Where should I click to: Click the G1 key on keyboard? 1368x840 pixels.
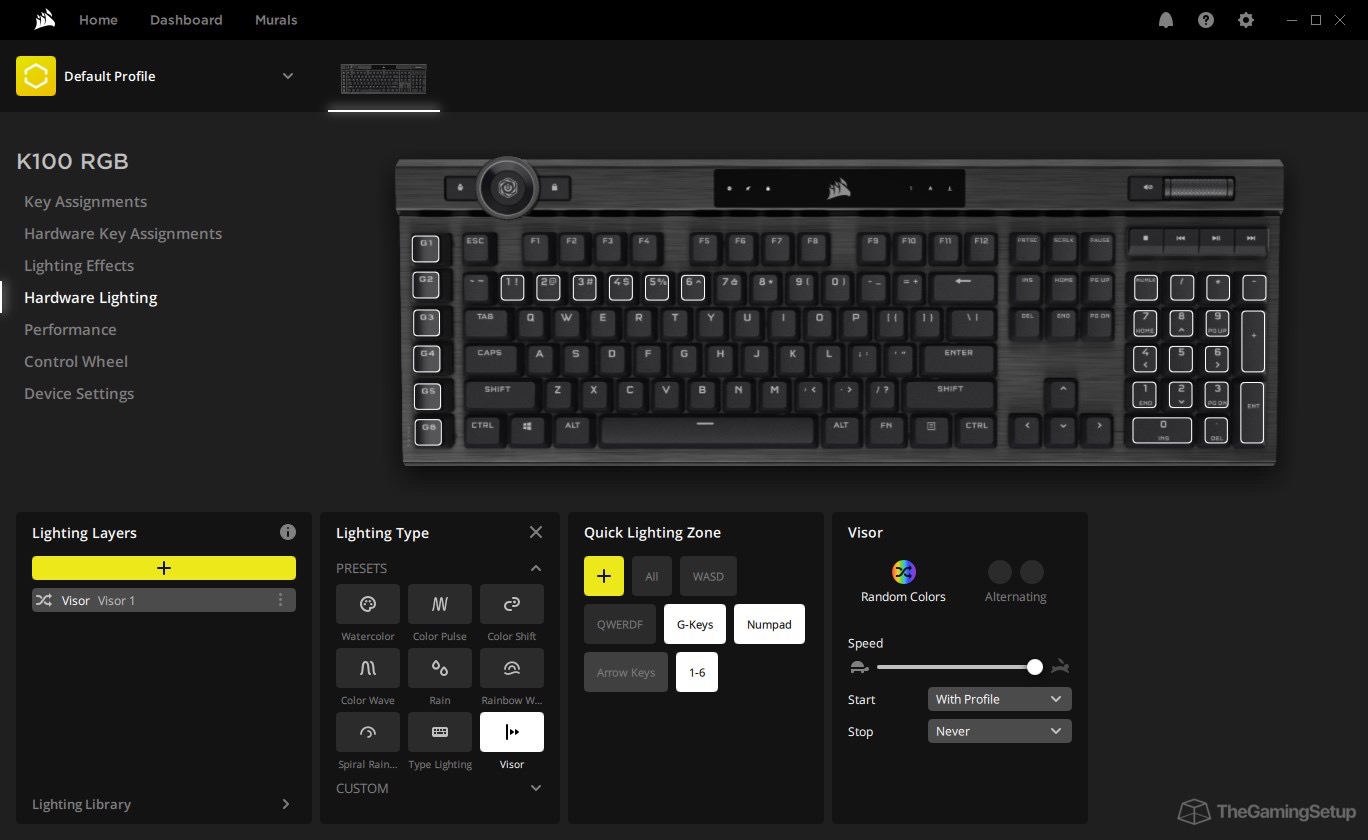point(427,248)
